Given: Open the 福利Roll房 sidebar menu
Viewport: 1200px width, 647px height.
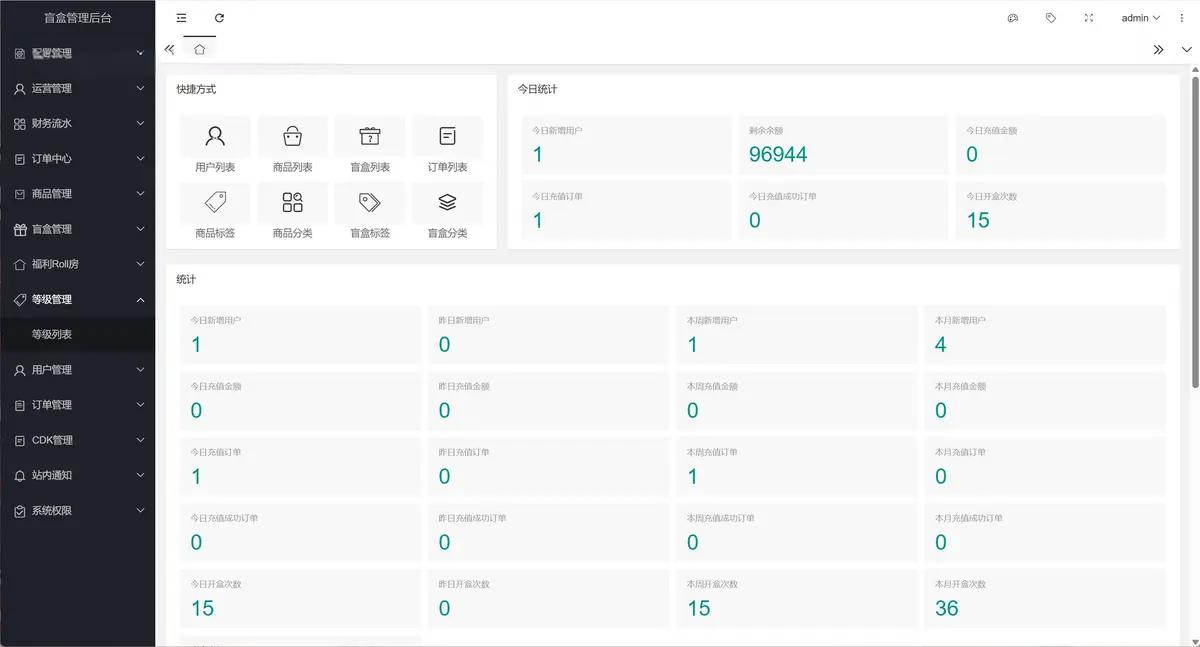Looking at the screenshot, I should pos(77,265).
